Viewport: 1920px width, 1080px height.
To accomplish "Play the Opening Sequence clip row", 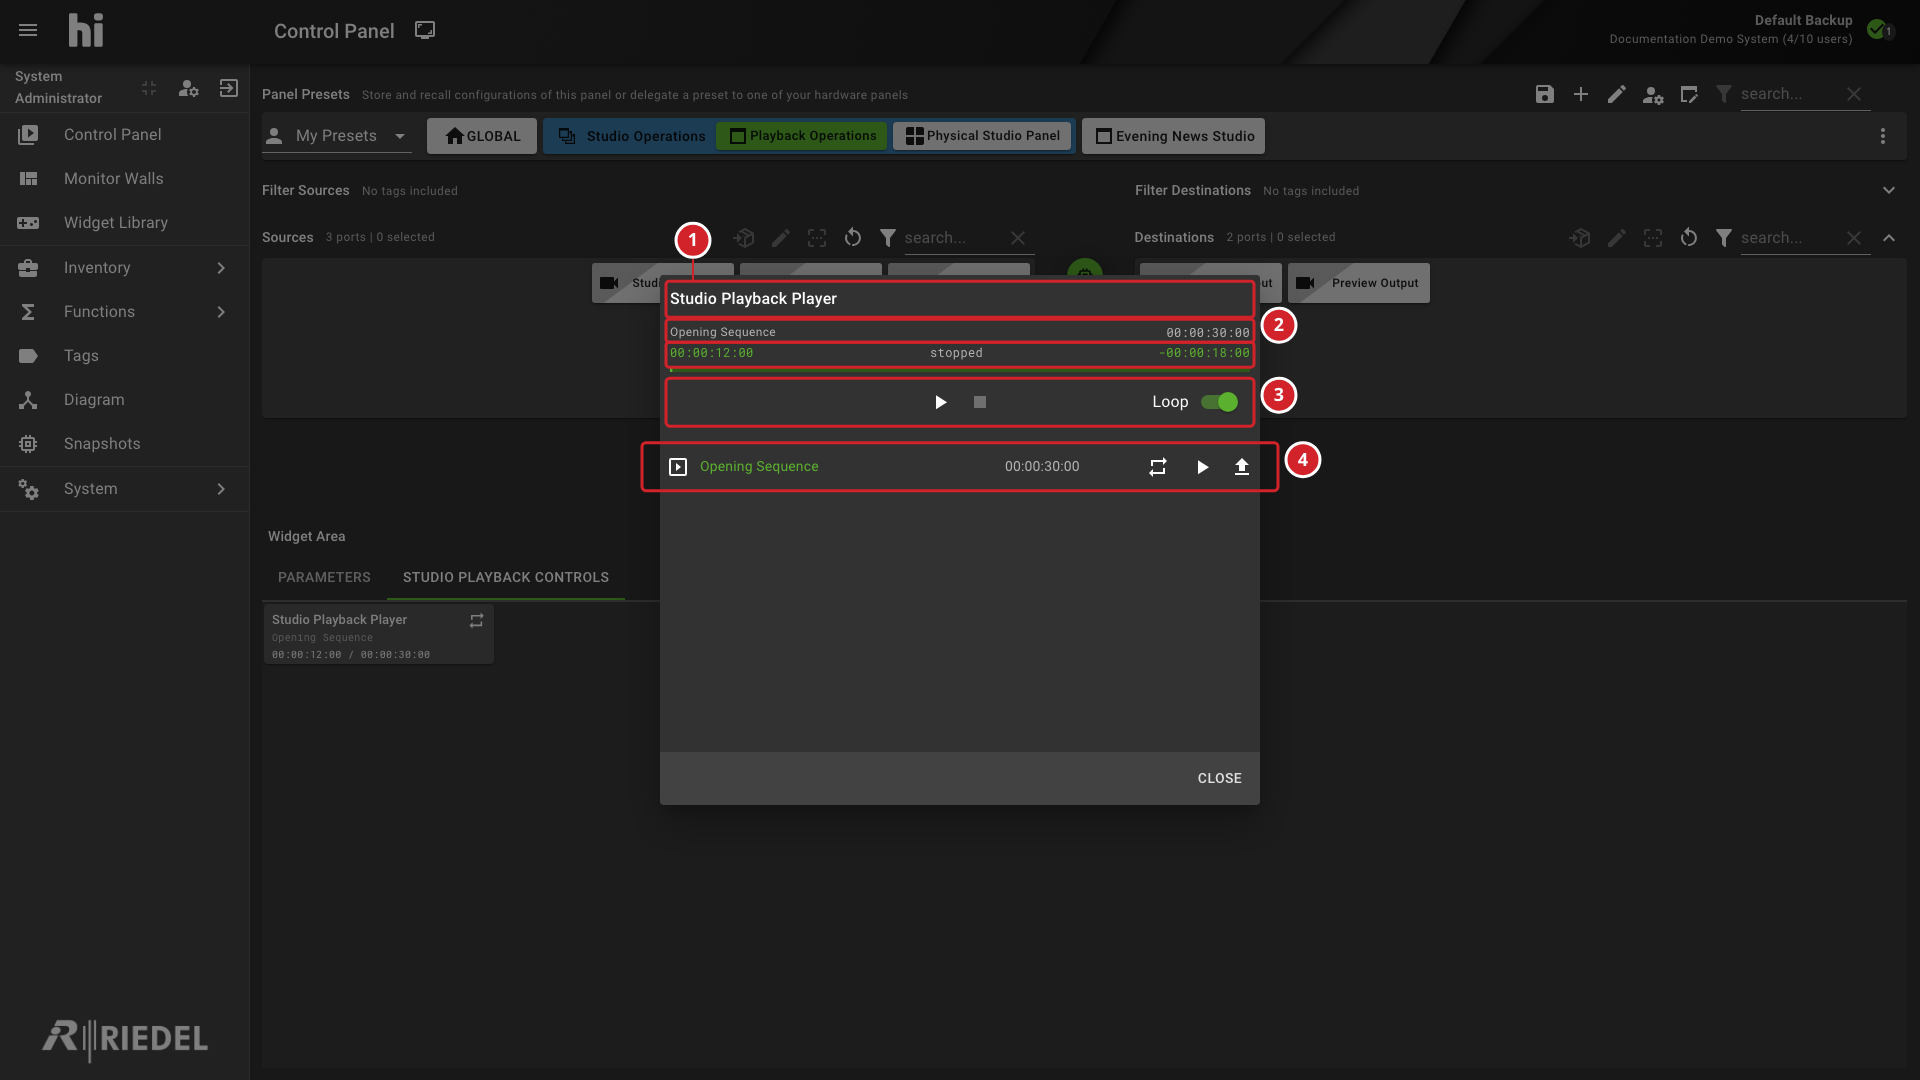I will pos(1202,467).
